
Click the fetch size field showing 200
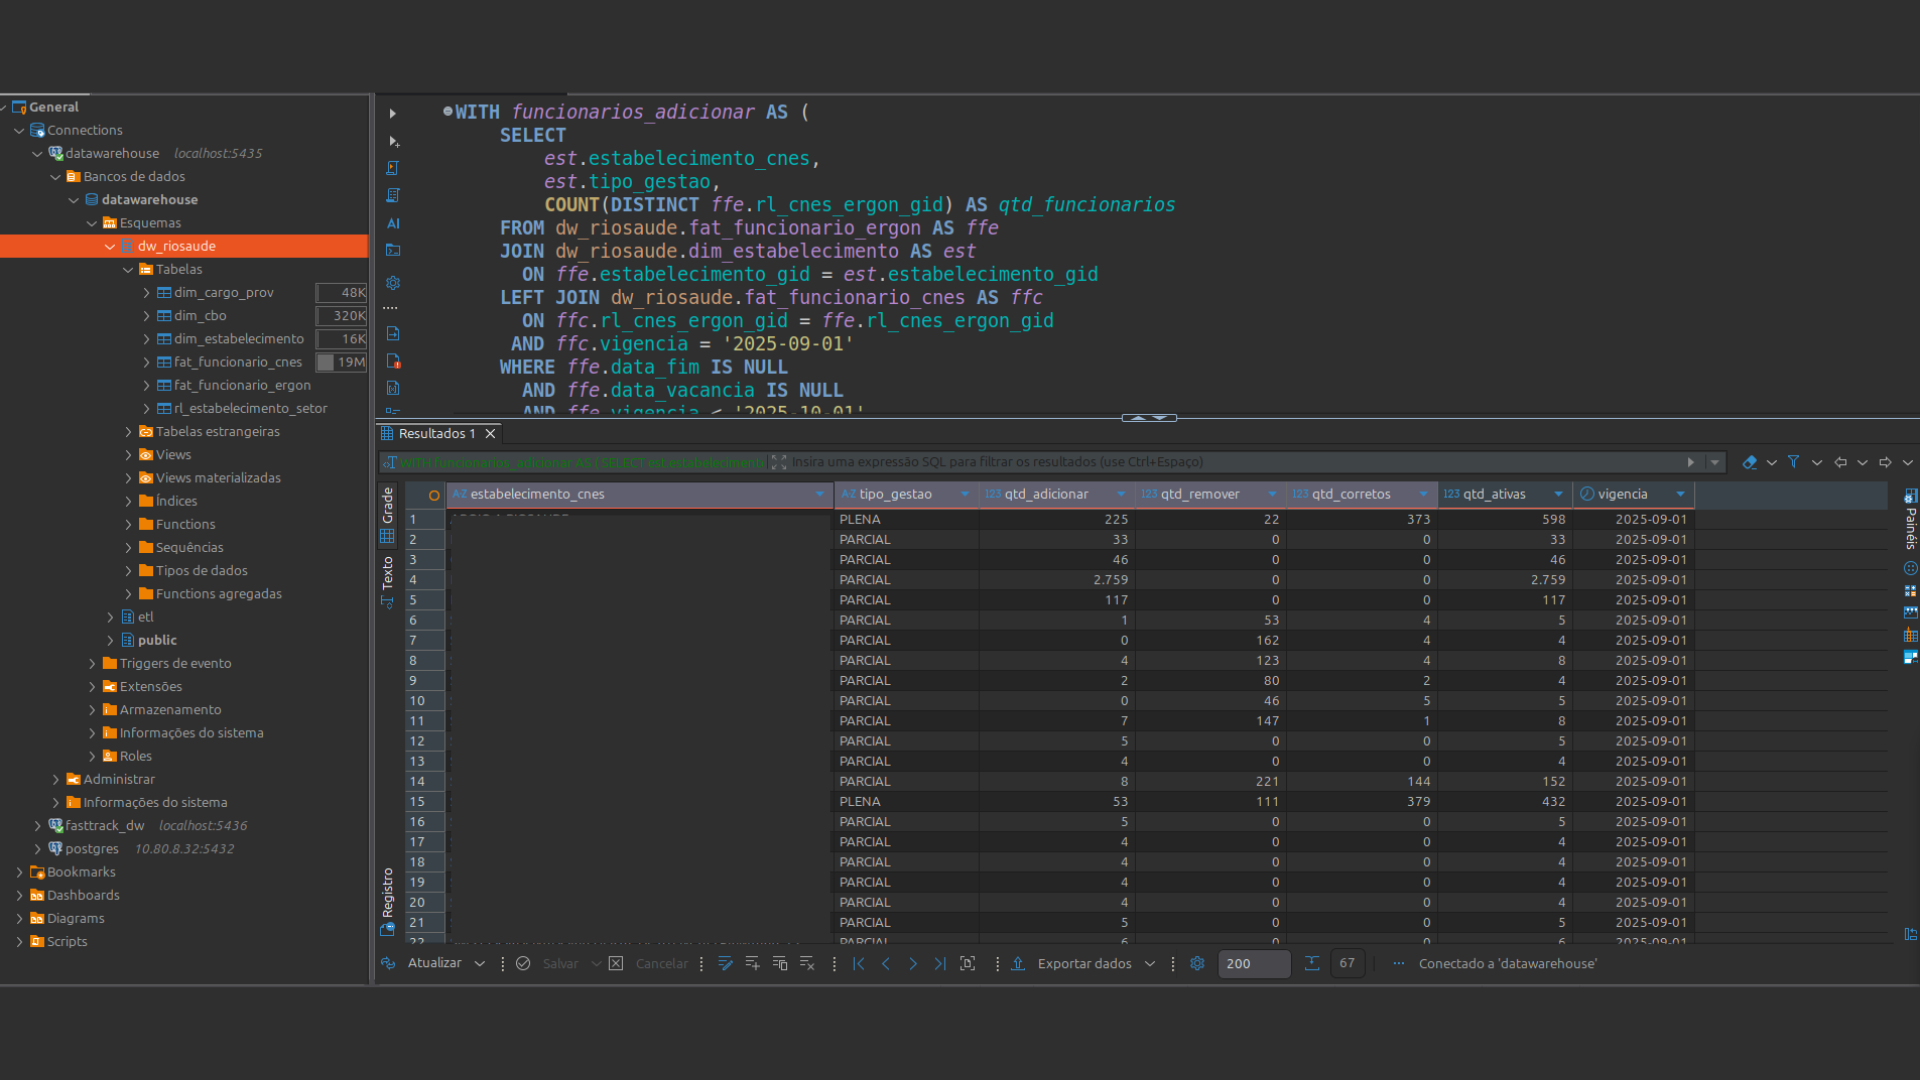(x=1252, y=964)
